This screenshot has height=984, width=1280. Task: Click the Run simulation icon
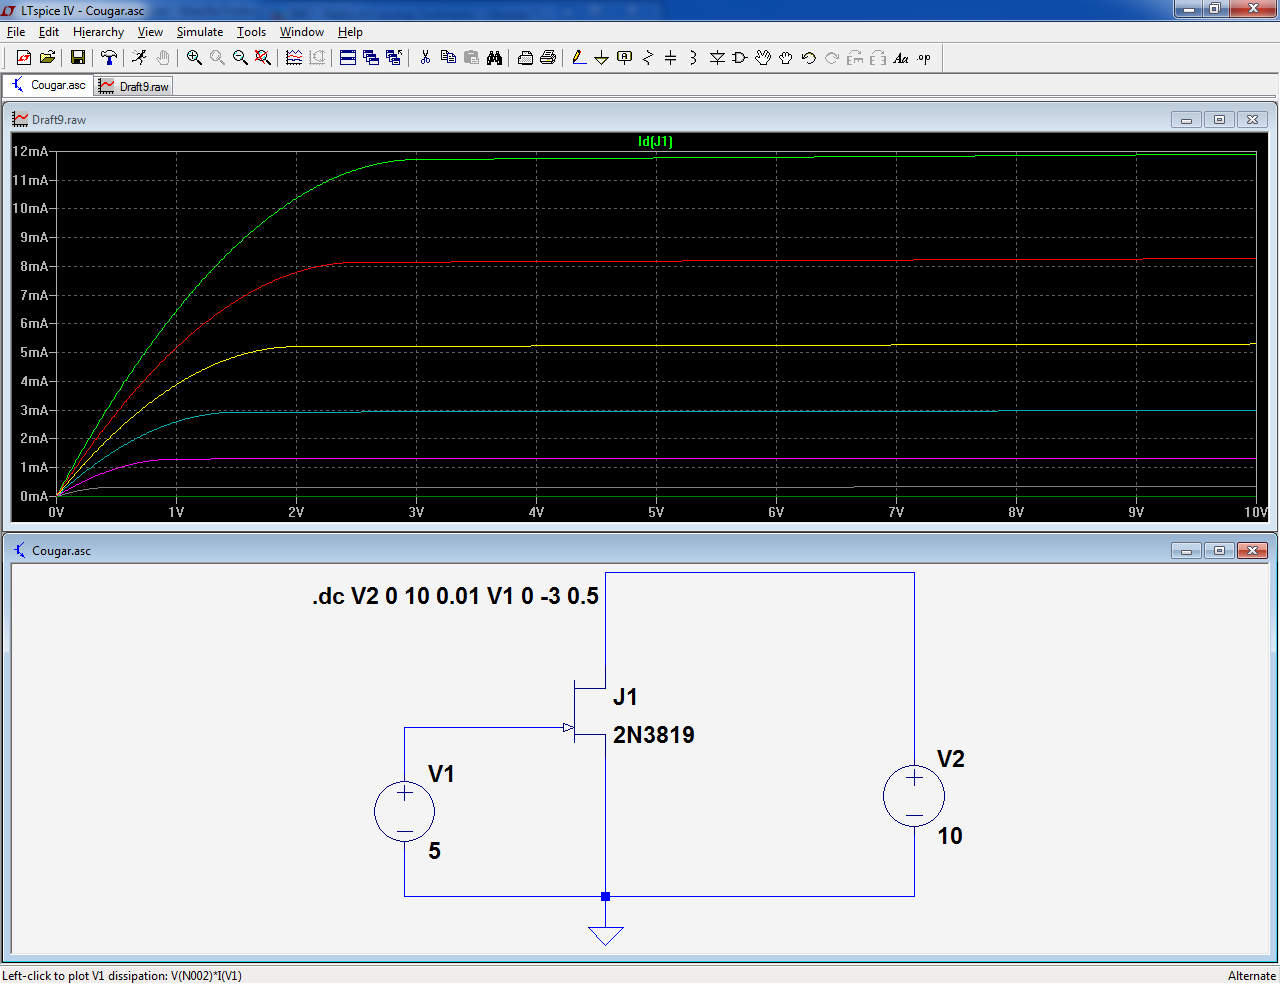pyautogui.click(x=139, y=58)
